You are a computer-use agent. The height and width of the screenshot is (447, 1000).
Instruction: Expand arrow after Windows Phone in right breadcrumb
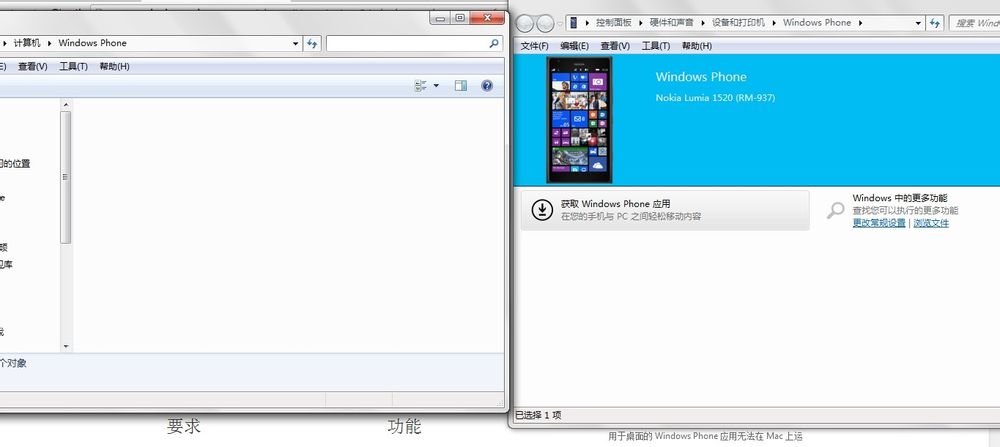pos(860,23)
